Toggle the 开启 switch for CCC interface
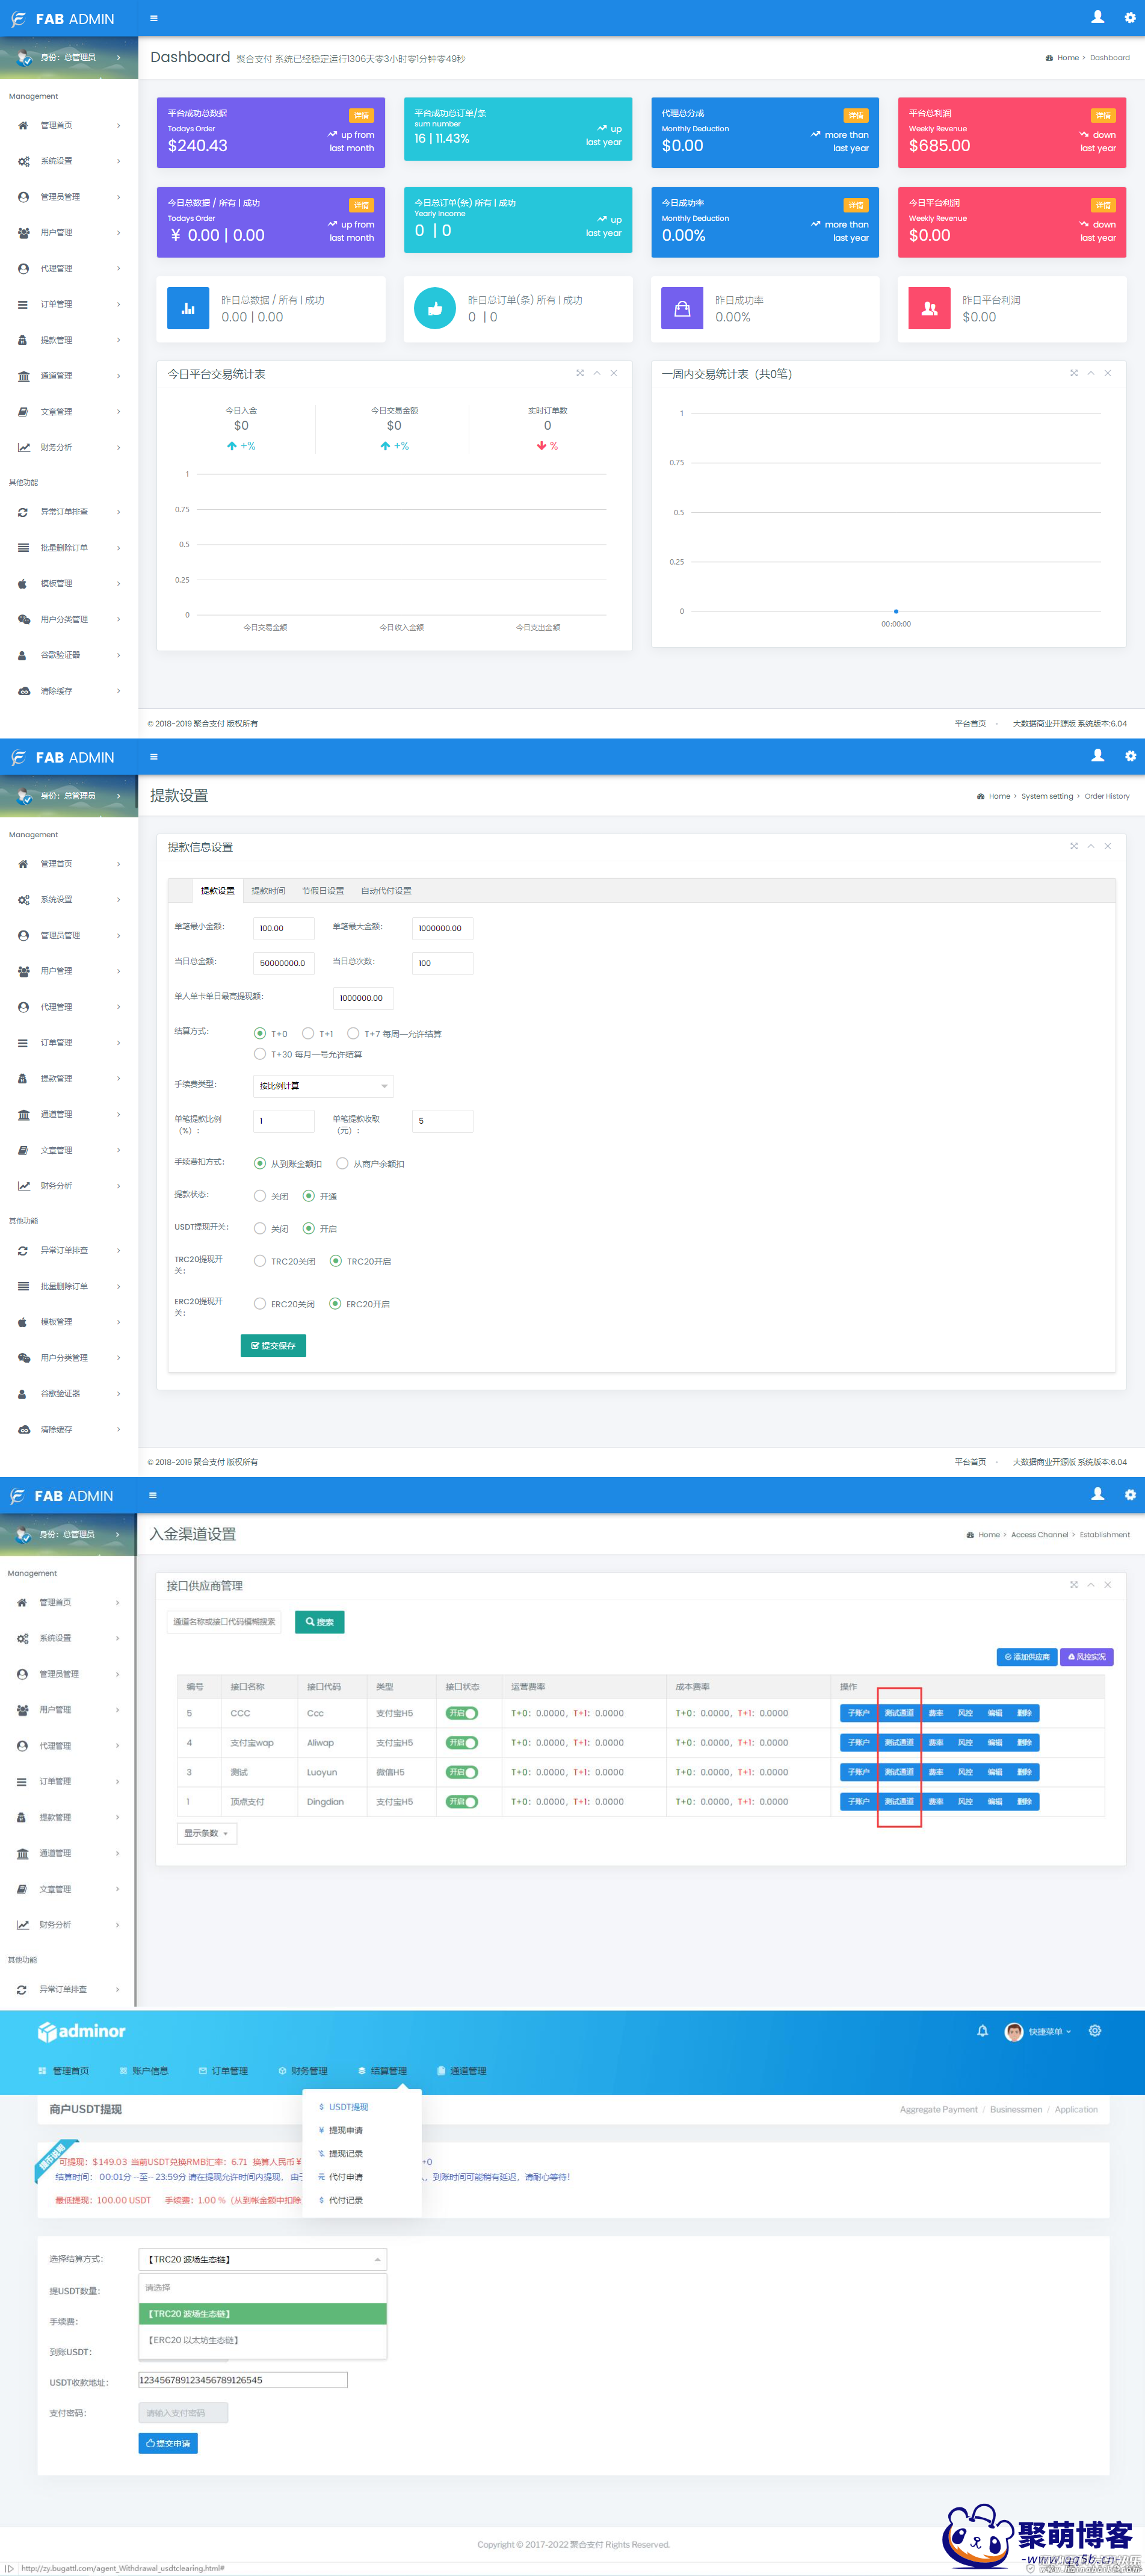This screenshot has width=1145, height=2576. point(462,1713)
